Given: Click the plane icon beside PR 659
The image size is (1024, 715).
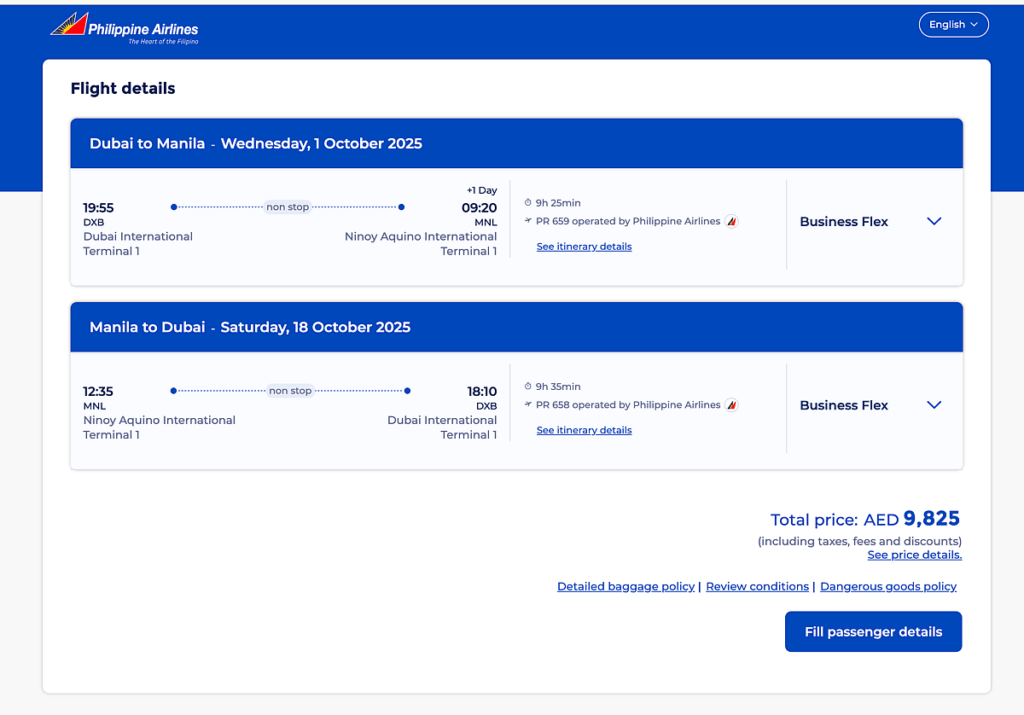Looking at the screenshot, I should 528,221.
